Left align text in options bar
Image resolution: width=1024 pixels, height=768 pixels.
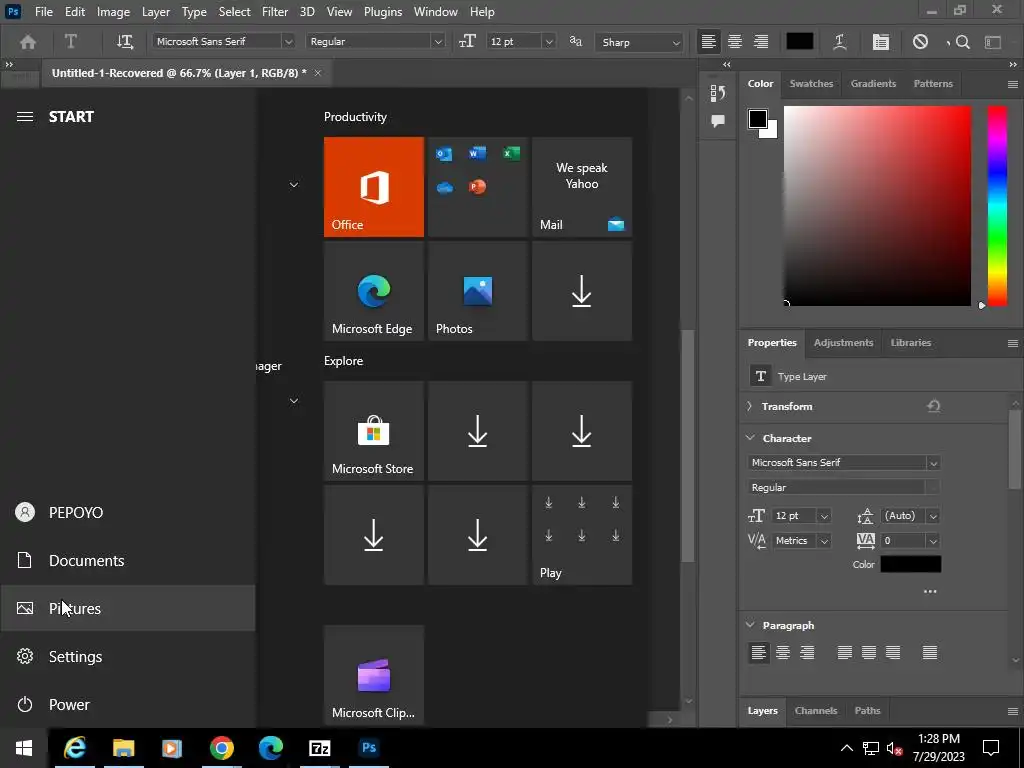(709, 42)
